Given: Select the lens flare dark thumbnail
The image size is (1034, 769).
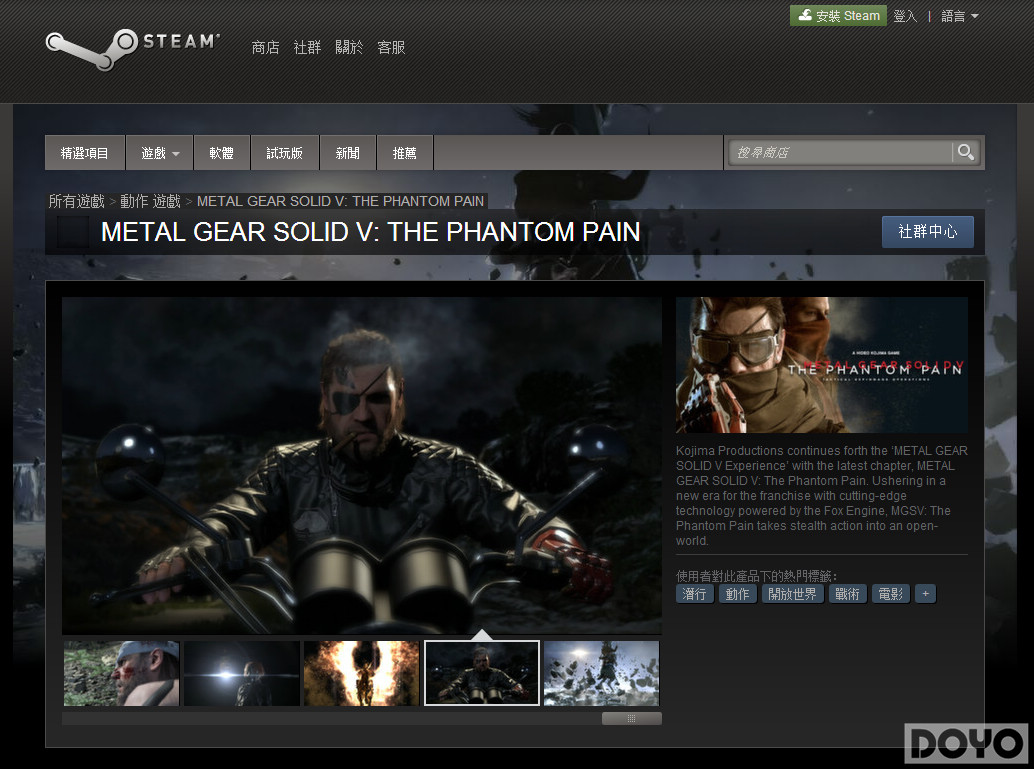Looking at the screenshot, I should coord(241,673).
